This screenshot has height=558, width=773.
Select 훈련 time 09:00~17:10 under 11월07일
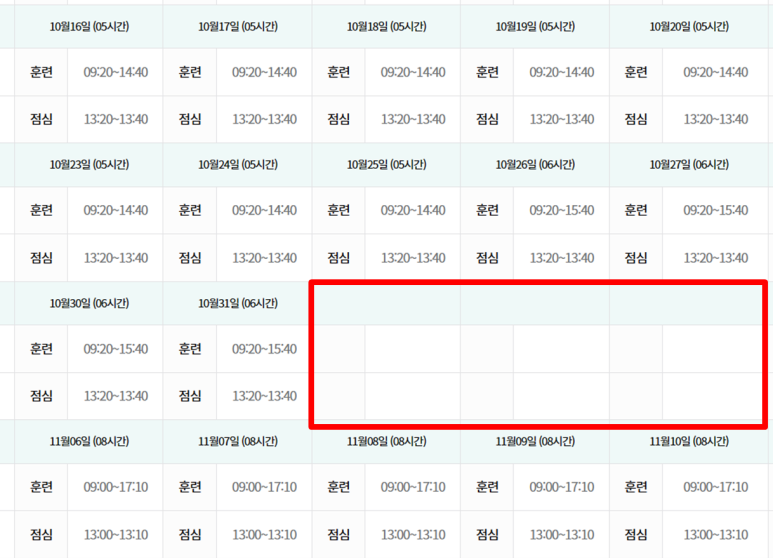tap(265, 487)
